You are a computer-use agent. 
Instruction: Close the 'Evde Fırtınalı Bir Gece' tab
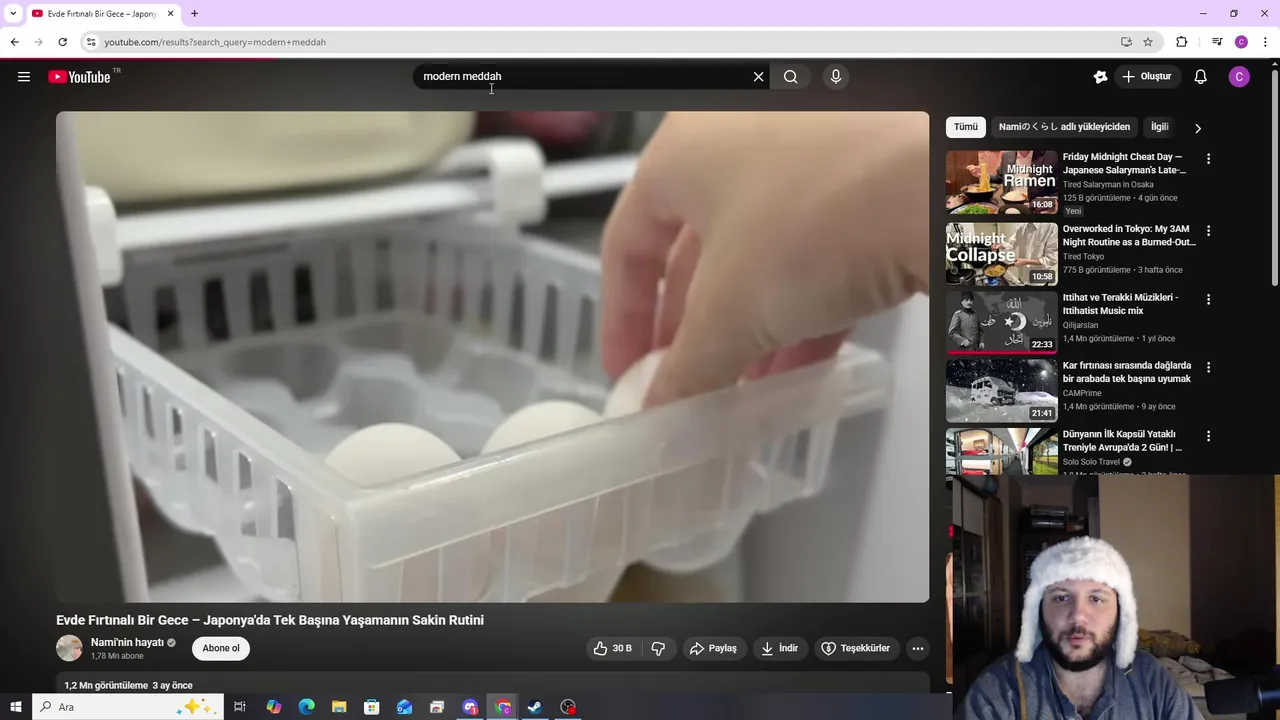171,14
